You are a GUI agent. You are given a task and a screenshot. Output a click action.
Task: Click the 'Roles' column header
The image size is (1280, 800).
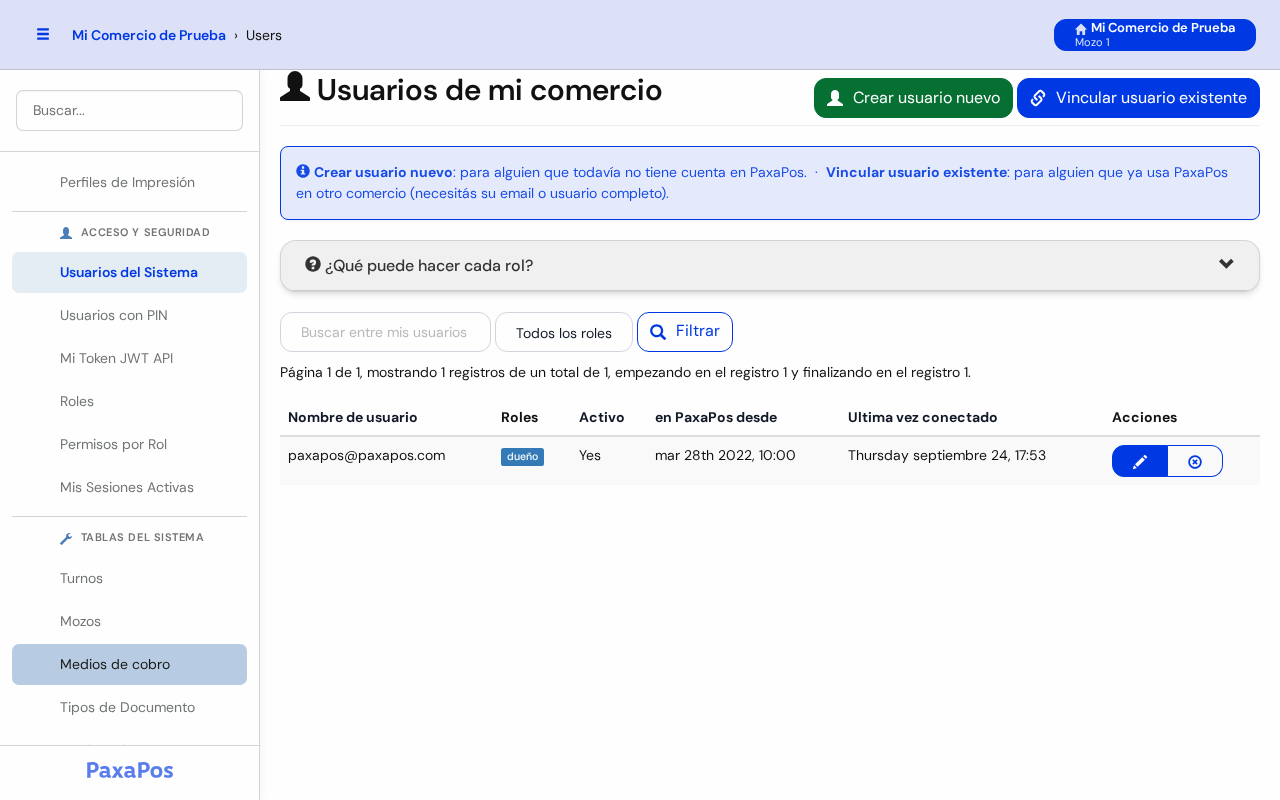[519, 417]
